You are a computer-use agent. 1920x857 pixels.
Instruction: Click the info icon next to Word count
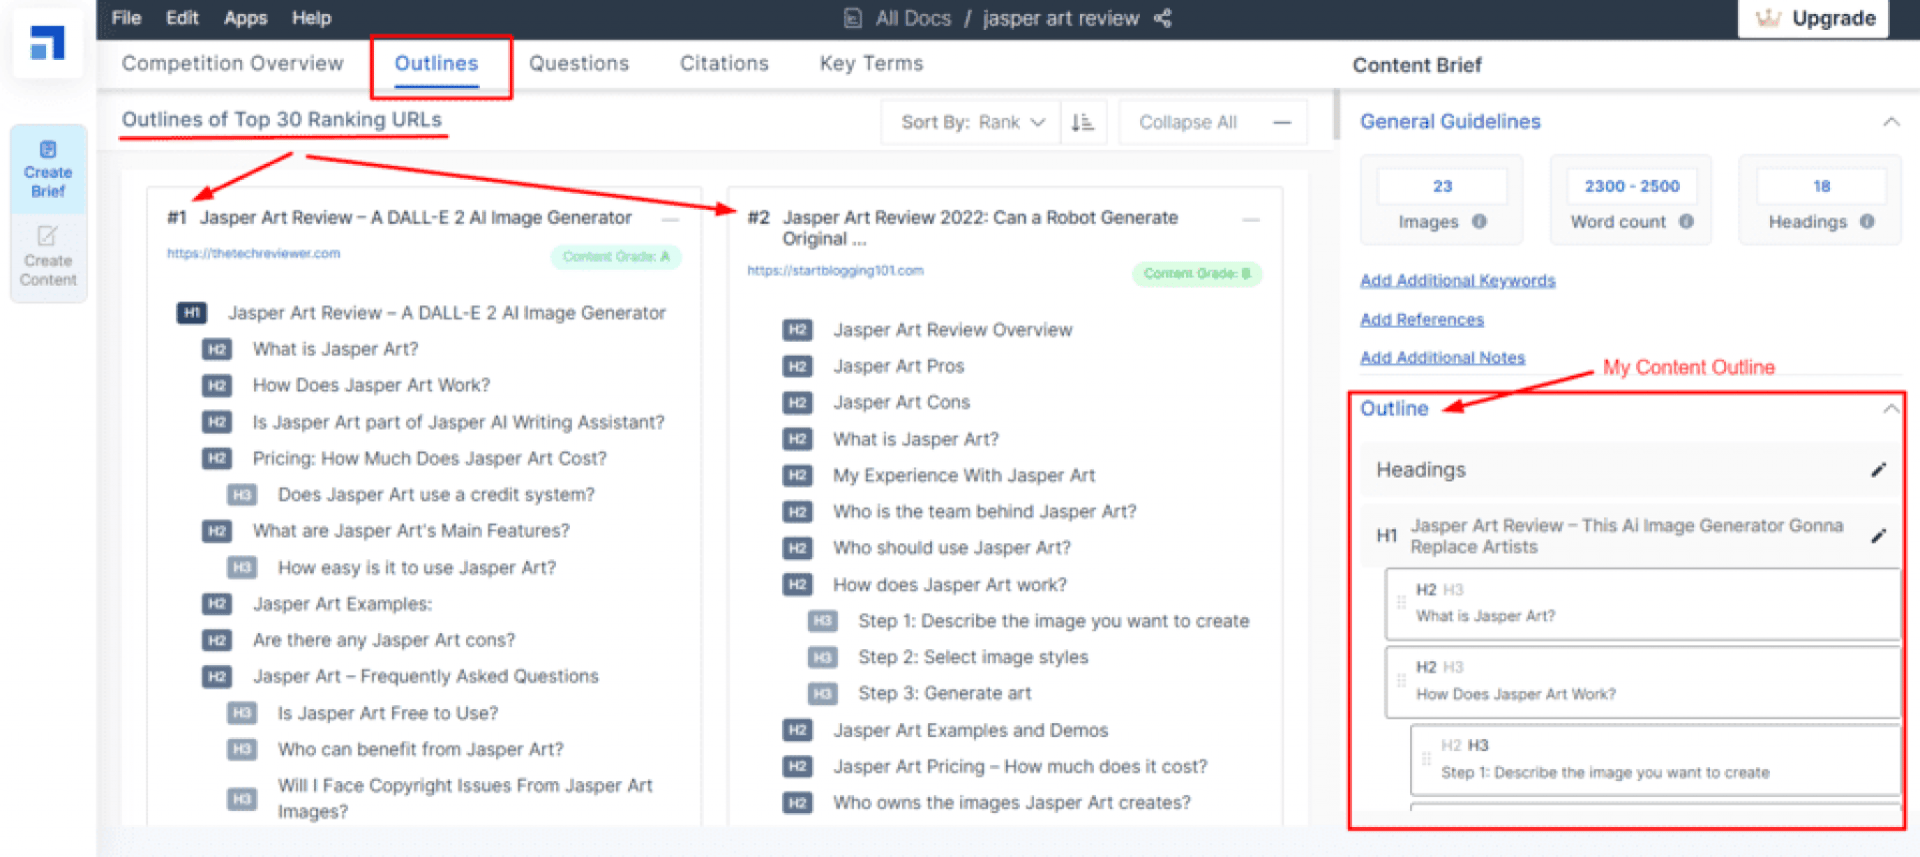[1686, 222]
